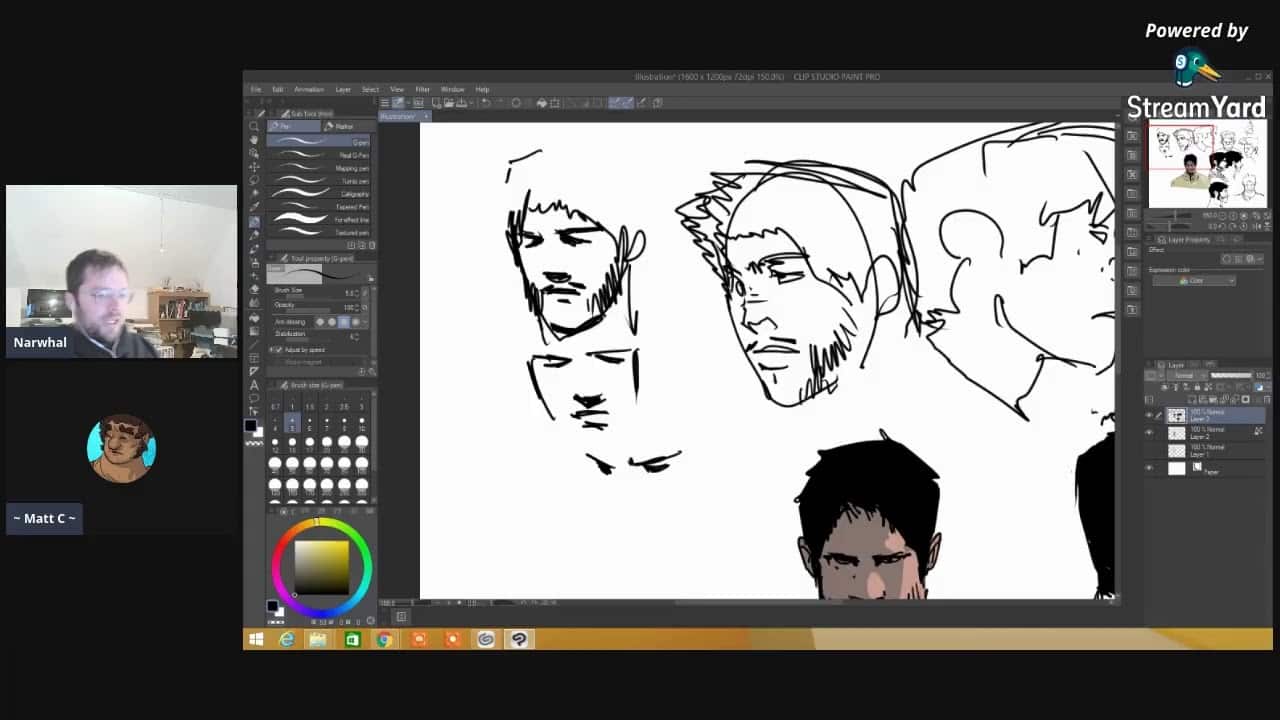1280x720 pixels.
Task: Open Google Chrome from the taskbar
Action: tap(384, 639)
